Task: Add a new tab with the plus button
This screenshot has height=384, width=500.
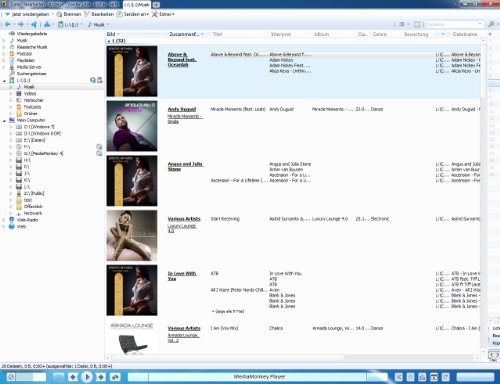Action: [156, 5]
